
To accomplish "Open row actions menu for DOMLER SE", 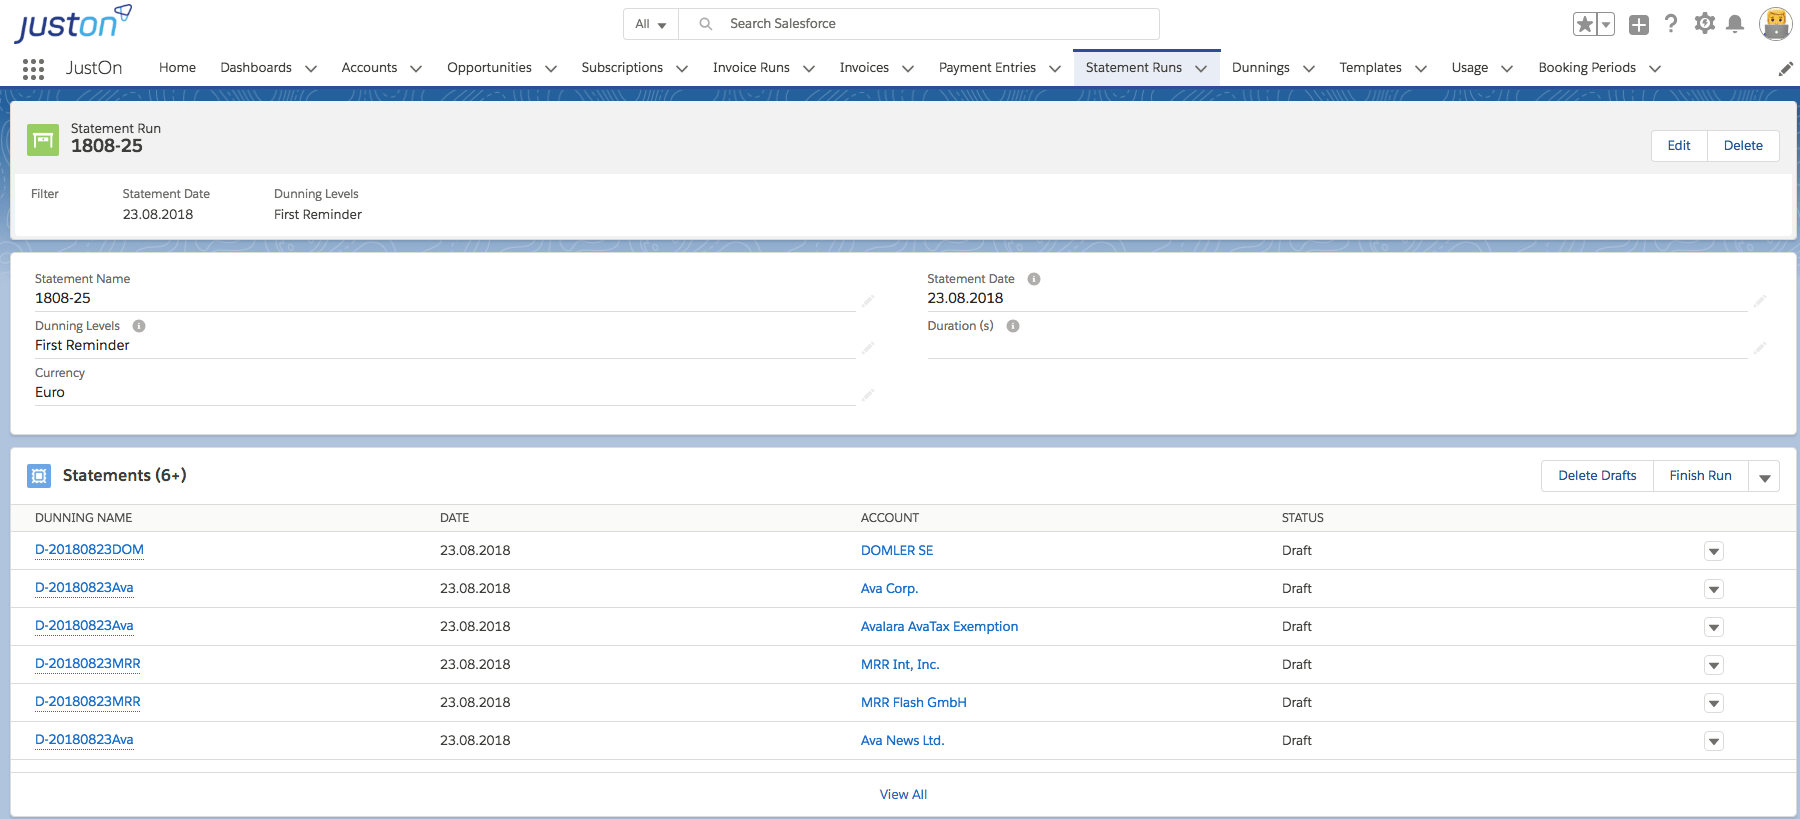I will [1714, 551].
